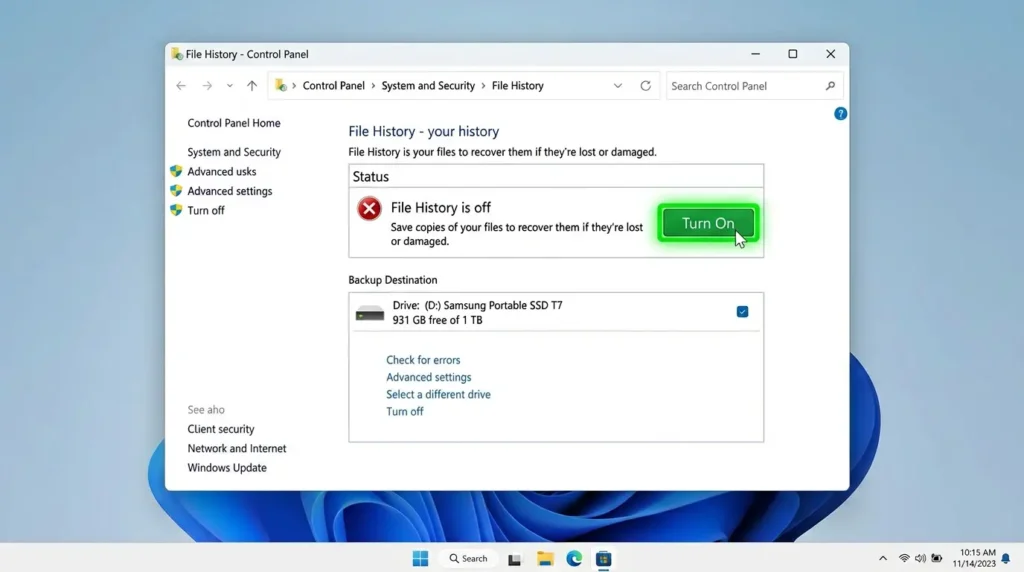The image size is (1024, 572).
Task: Click Select a different drive
Action: coord(438,394)
